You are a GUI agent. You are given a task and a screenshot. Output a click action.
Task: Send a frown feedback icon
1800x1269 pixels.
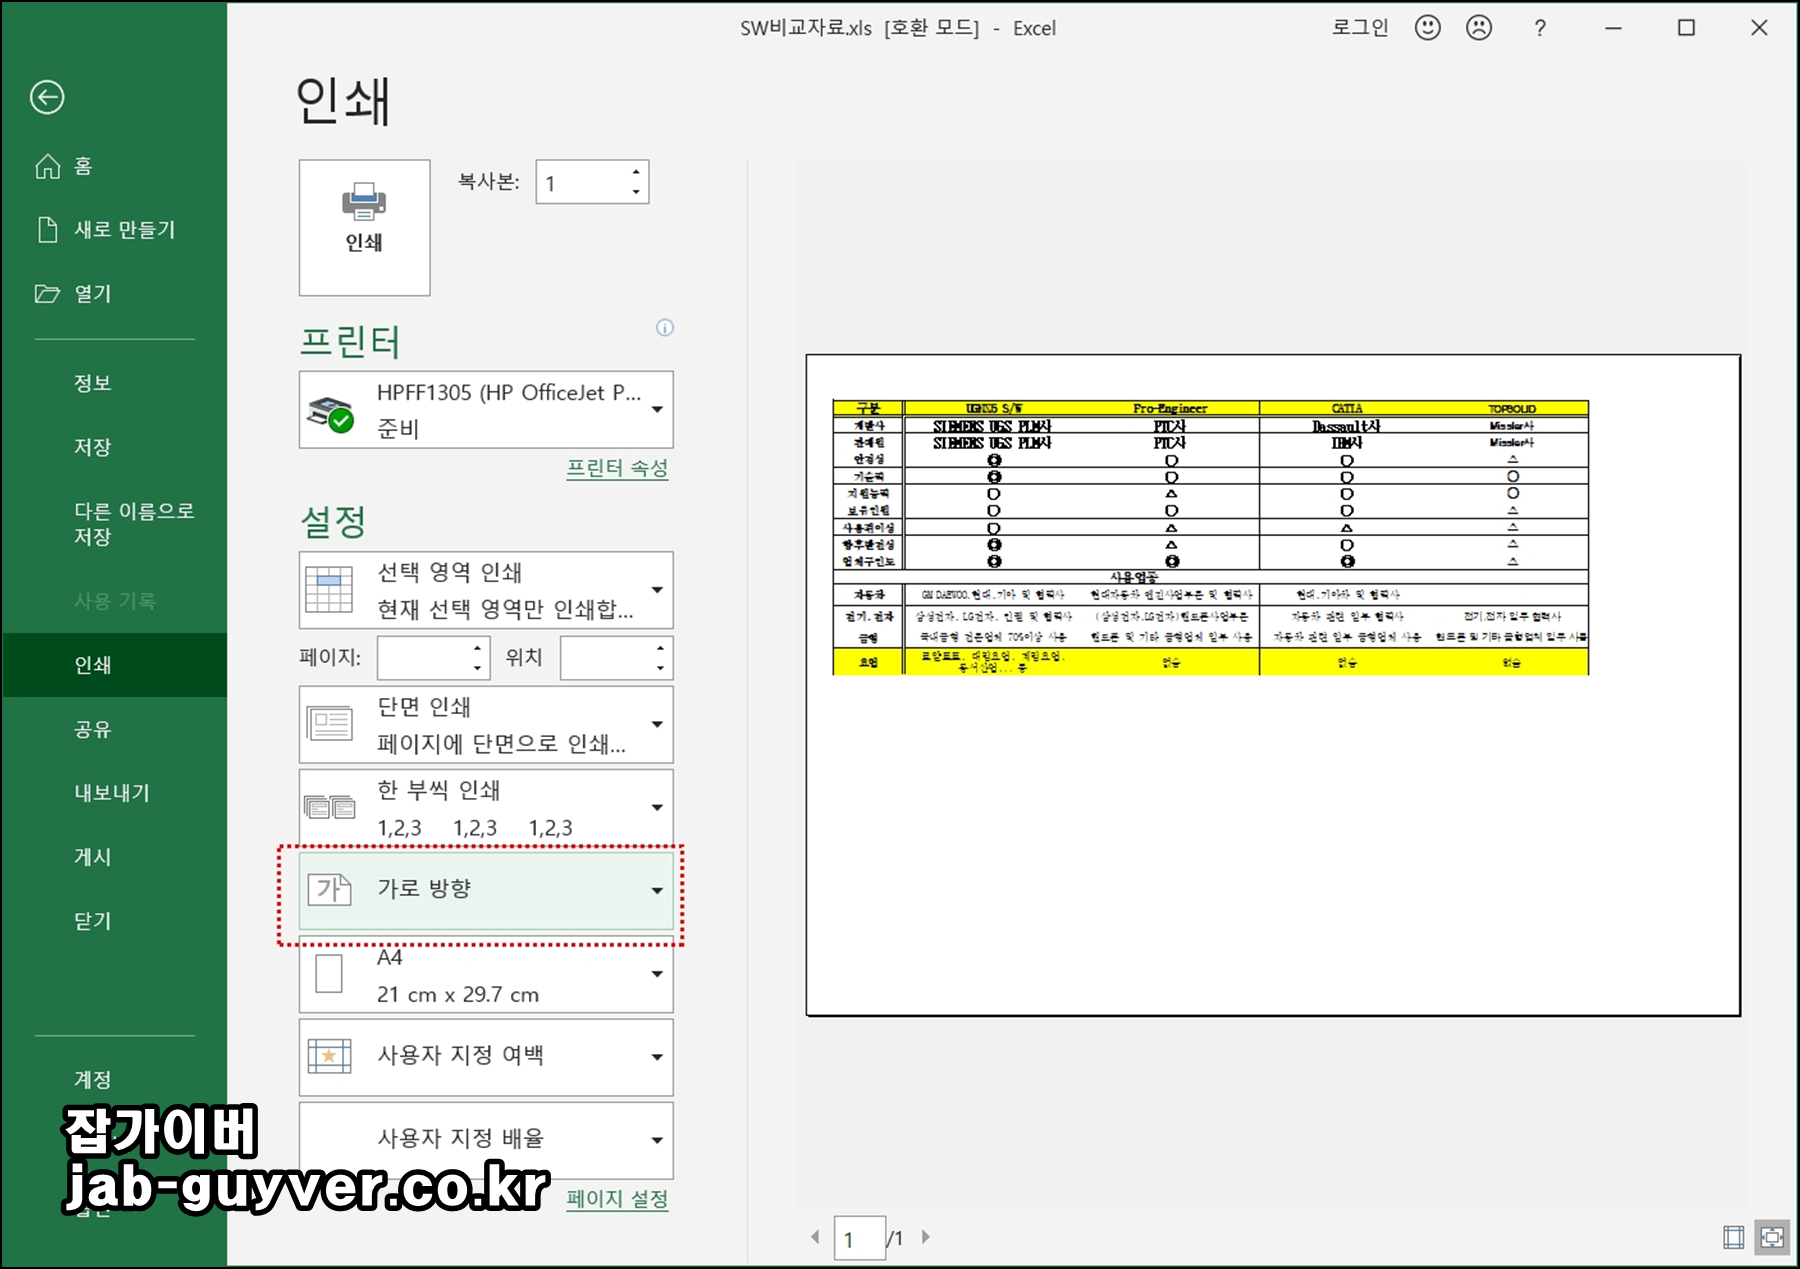[1479, 28]
